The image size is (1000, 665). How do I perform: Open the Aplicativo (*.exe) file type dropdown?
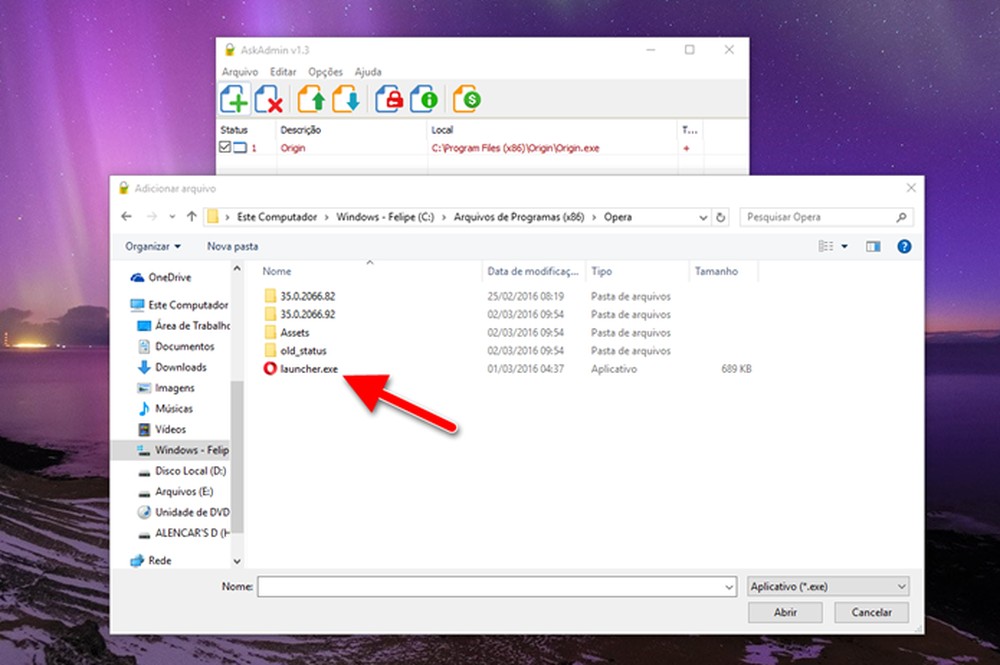[x=827, y=586]
